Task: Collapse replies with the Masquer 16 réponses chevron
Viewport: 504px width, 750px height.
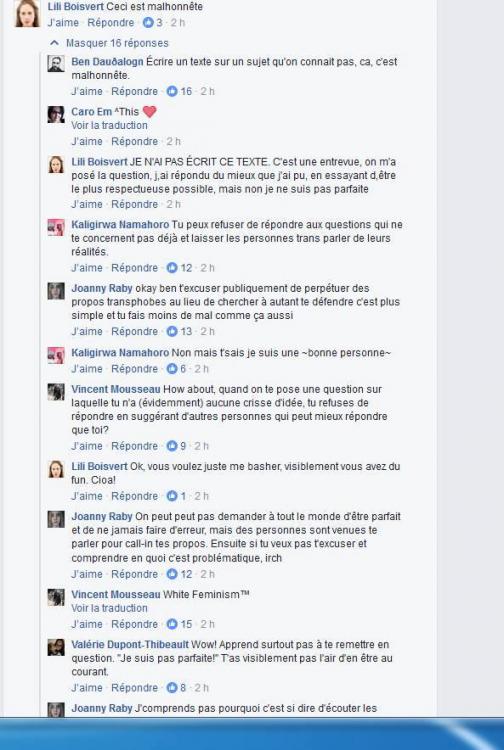Action: [x=55, y=43]
